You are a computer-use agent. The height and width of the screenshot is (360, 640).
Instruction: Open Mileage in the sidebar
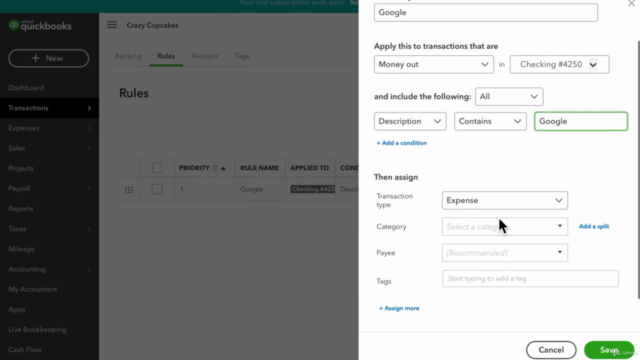pyautogui.click(x=21, y=249)
